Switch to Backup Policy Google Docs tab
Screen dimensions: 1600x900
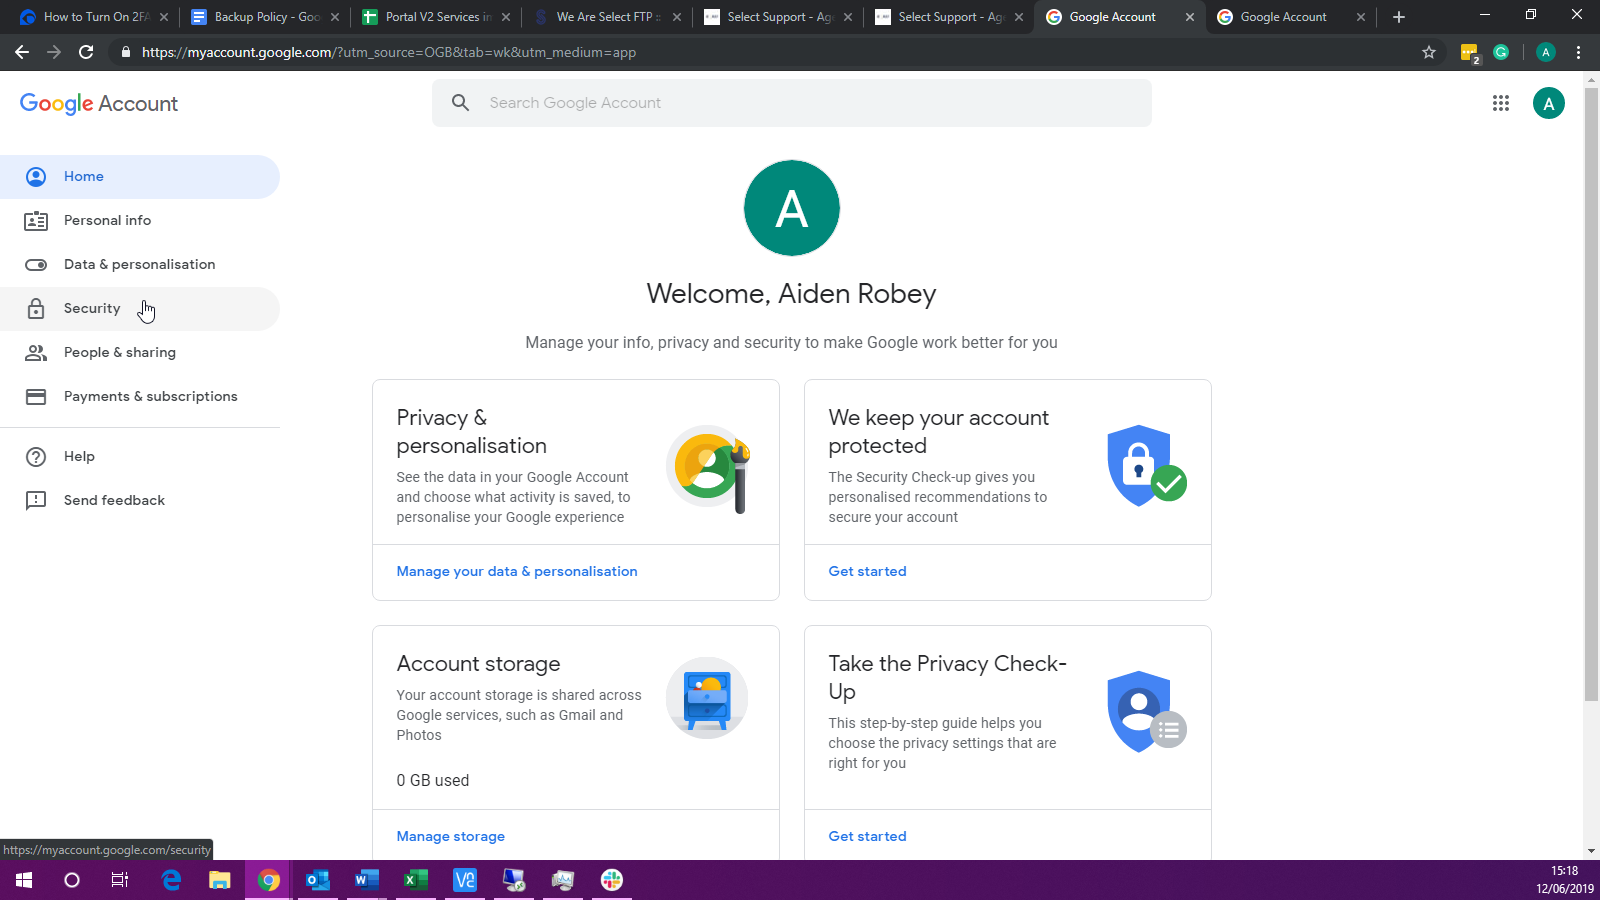tap(263, 17)
